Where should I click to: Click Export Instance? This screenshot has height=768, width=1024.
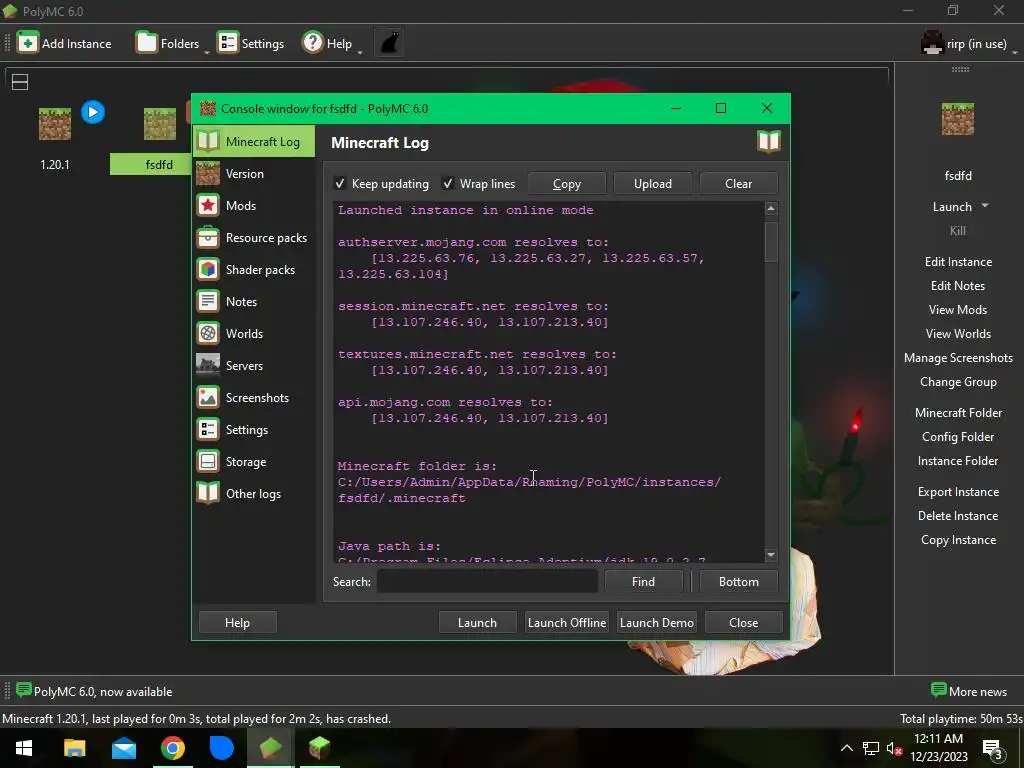click(x=958, y=492)
